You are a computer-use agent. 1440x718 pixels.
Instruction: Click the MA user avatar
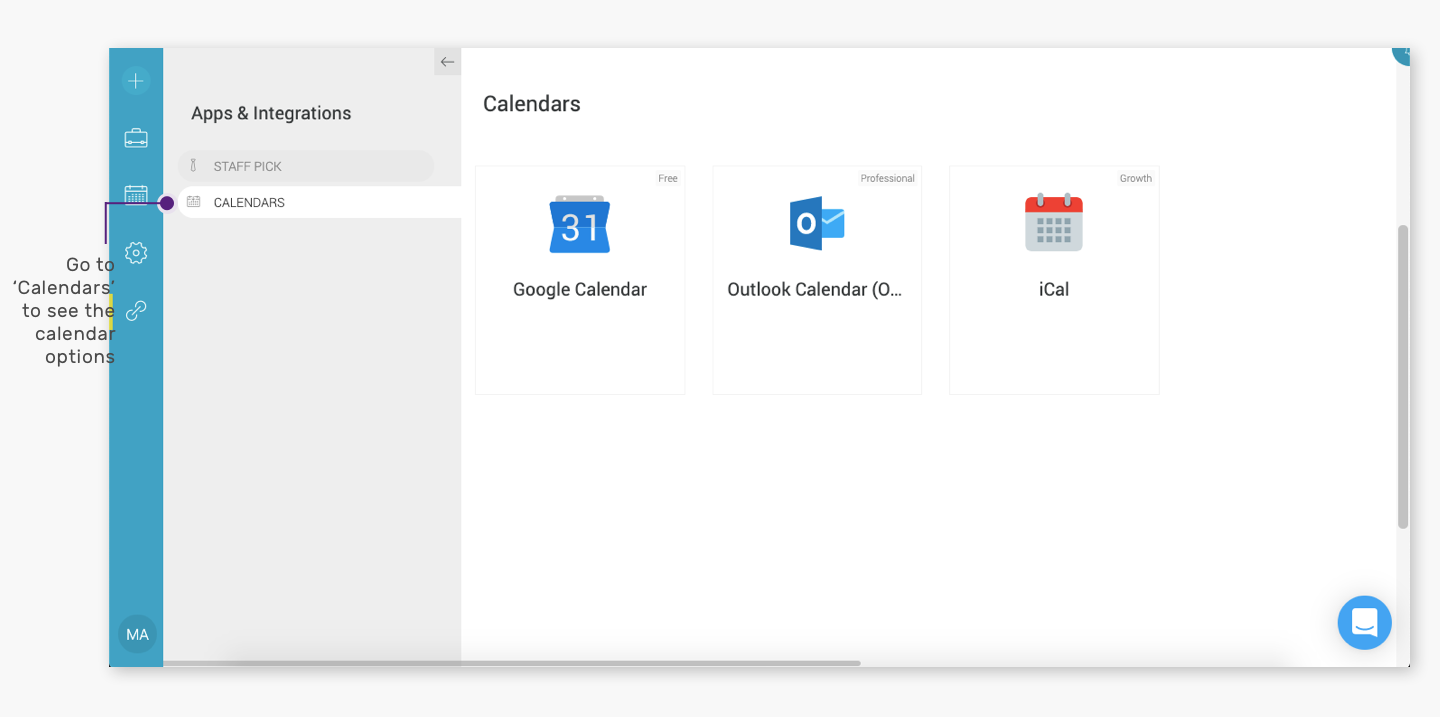[137, 634]
